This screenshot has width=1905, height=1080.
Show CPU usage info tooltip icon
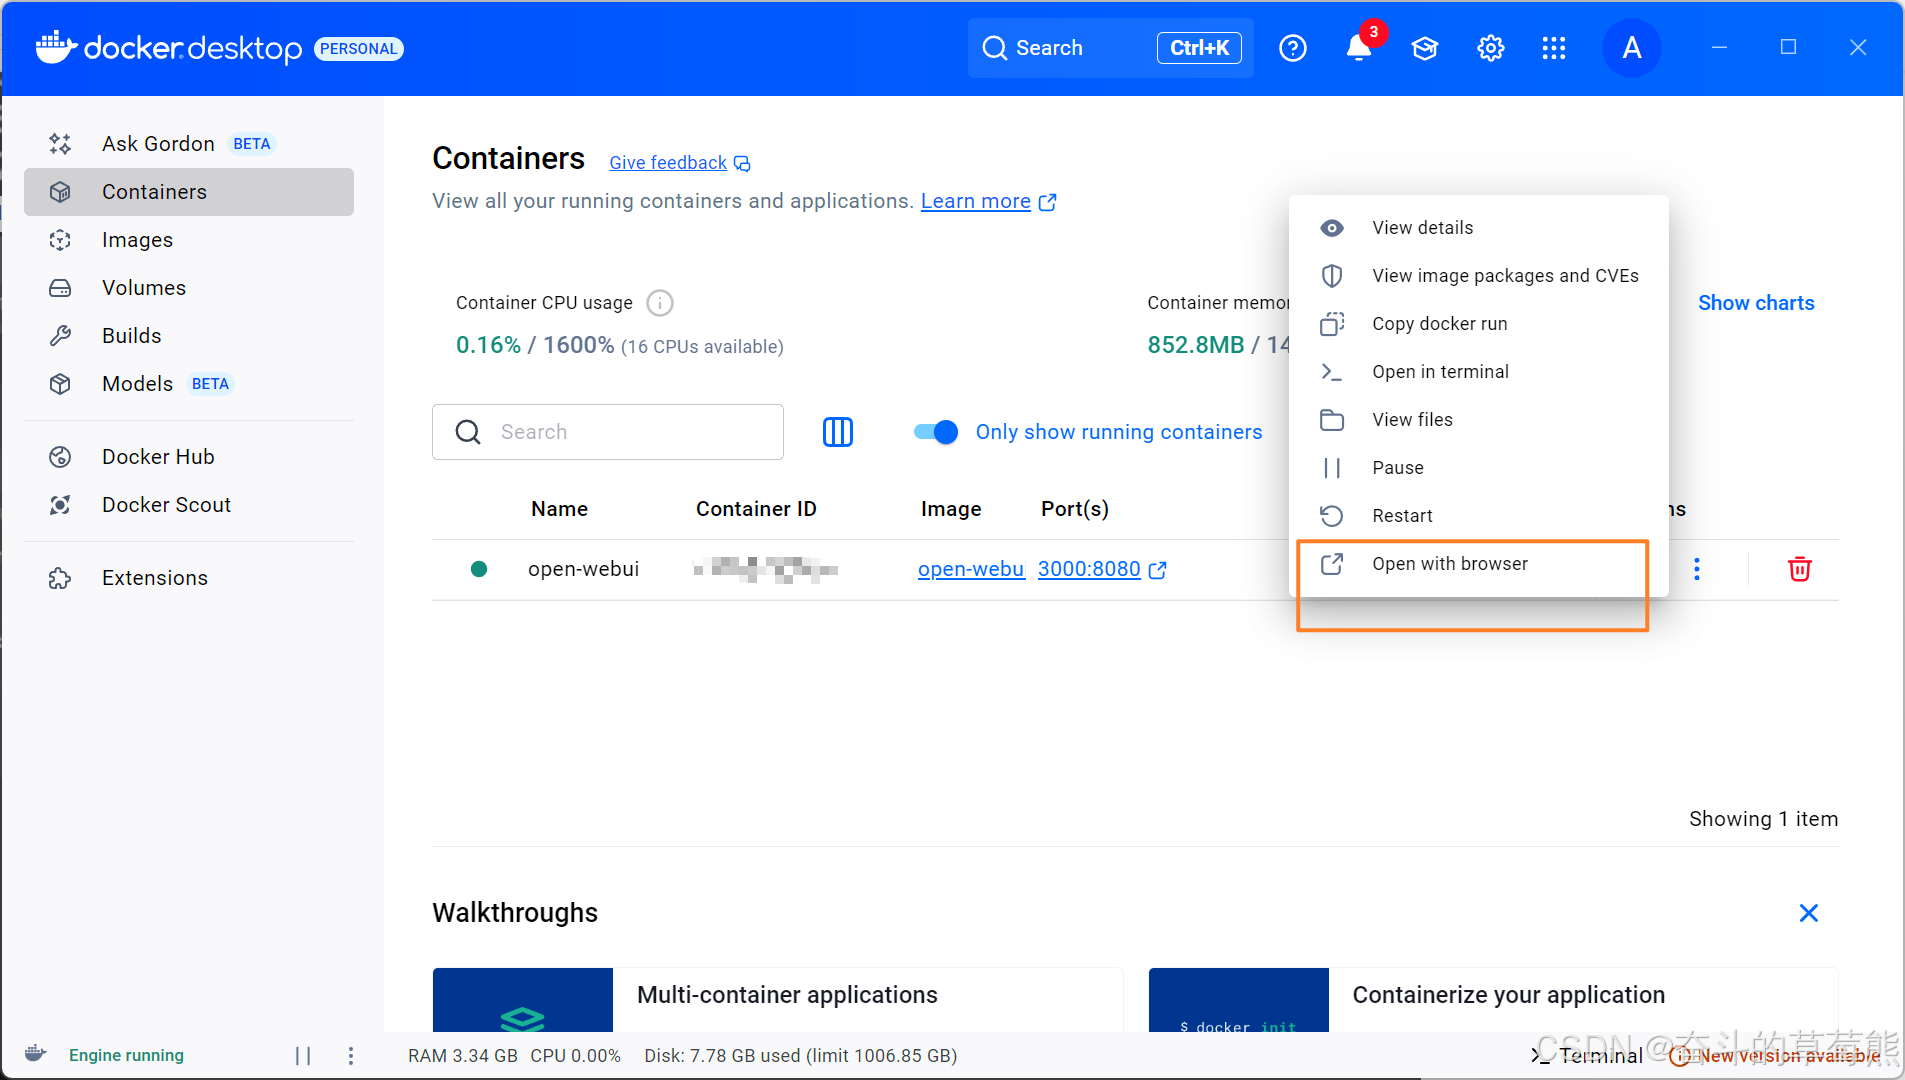coord(660,302)
